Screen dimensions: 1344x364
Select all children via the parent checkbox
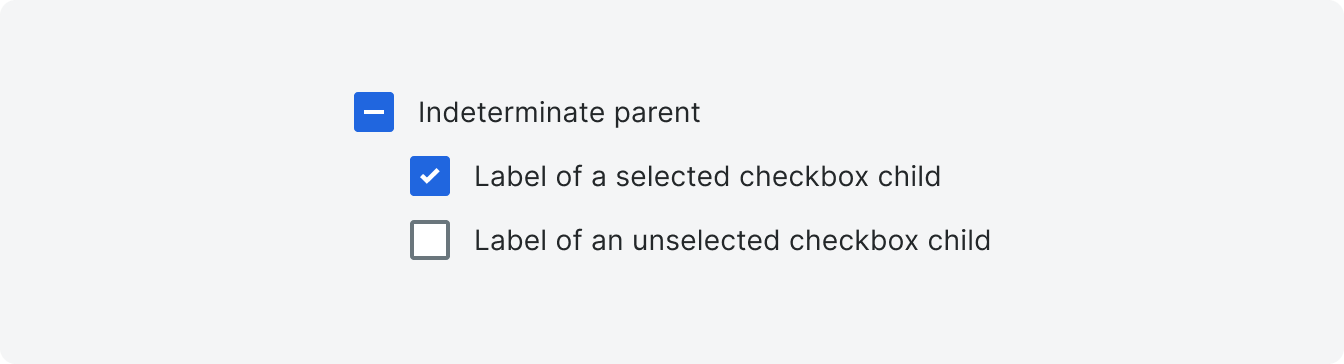pos(374,112)
